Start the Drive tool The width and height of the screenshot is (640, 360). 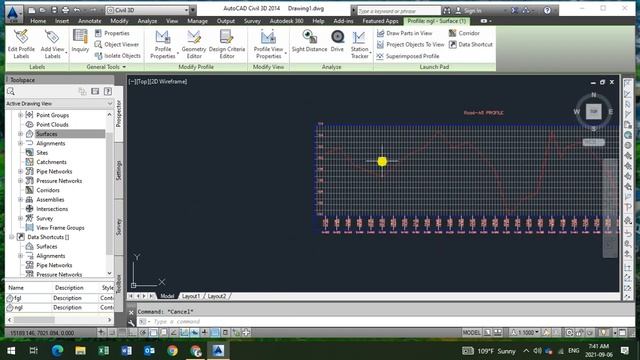pyautogui.click(x=337, y=41)
